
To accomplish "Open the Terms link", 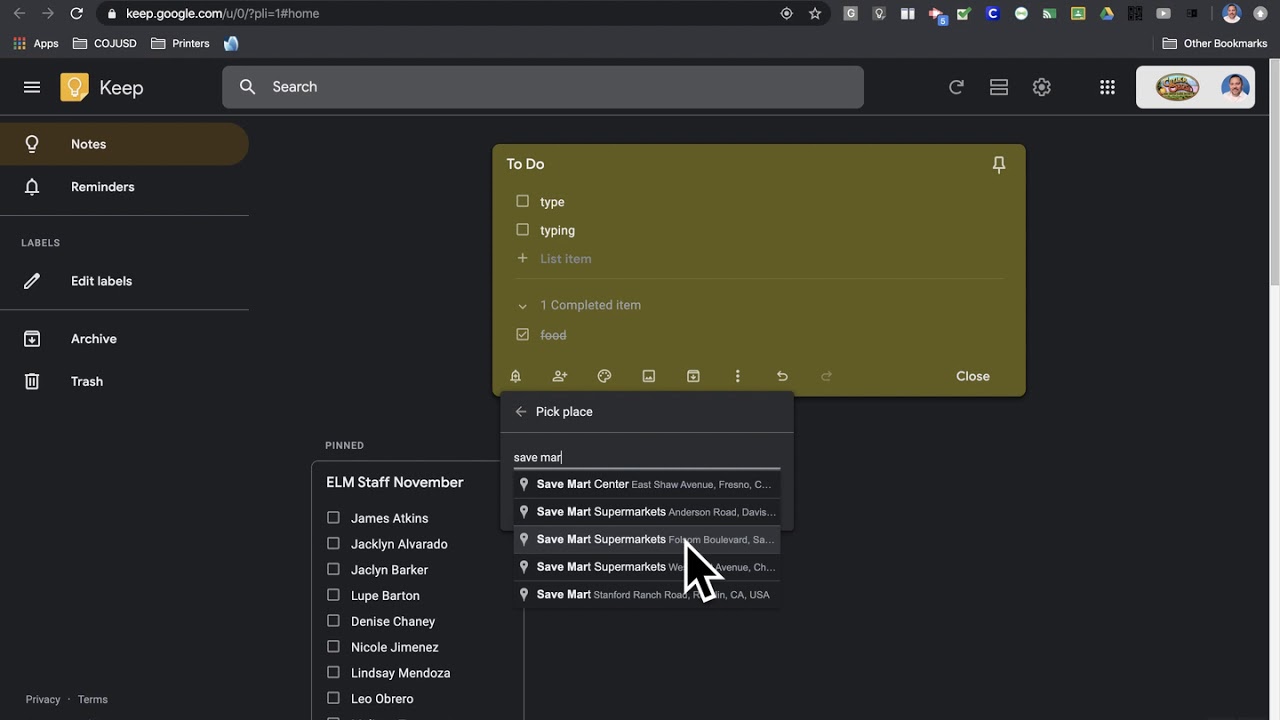I will point(93,700).
